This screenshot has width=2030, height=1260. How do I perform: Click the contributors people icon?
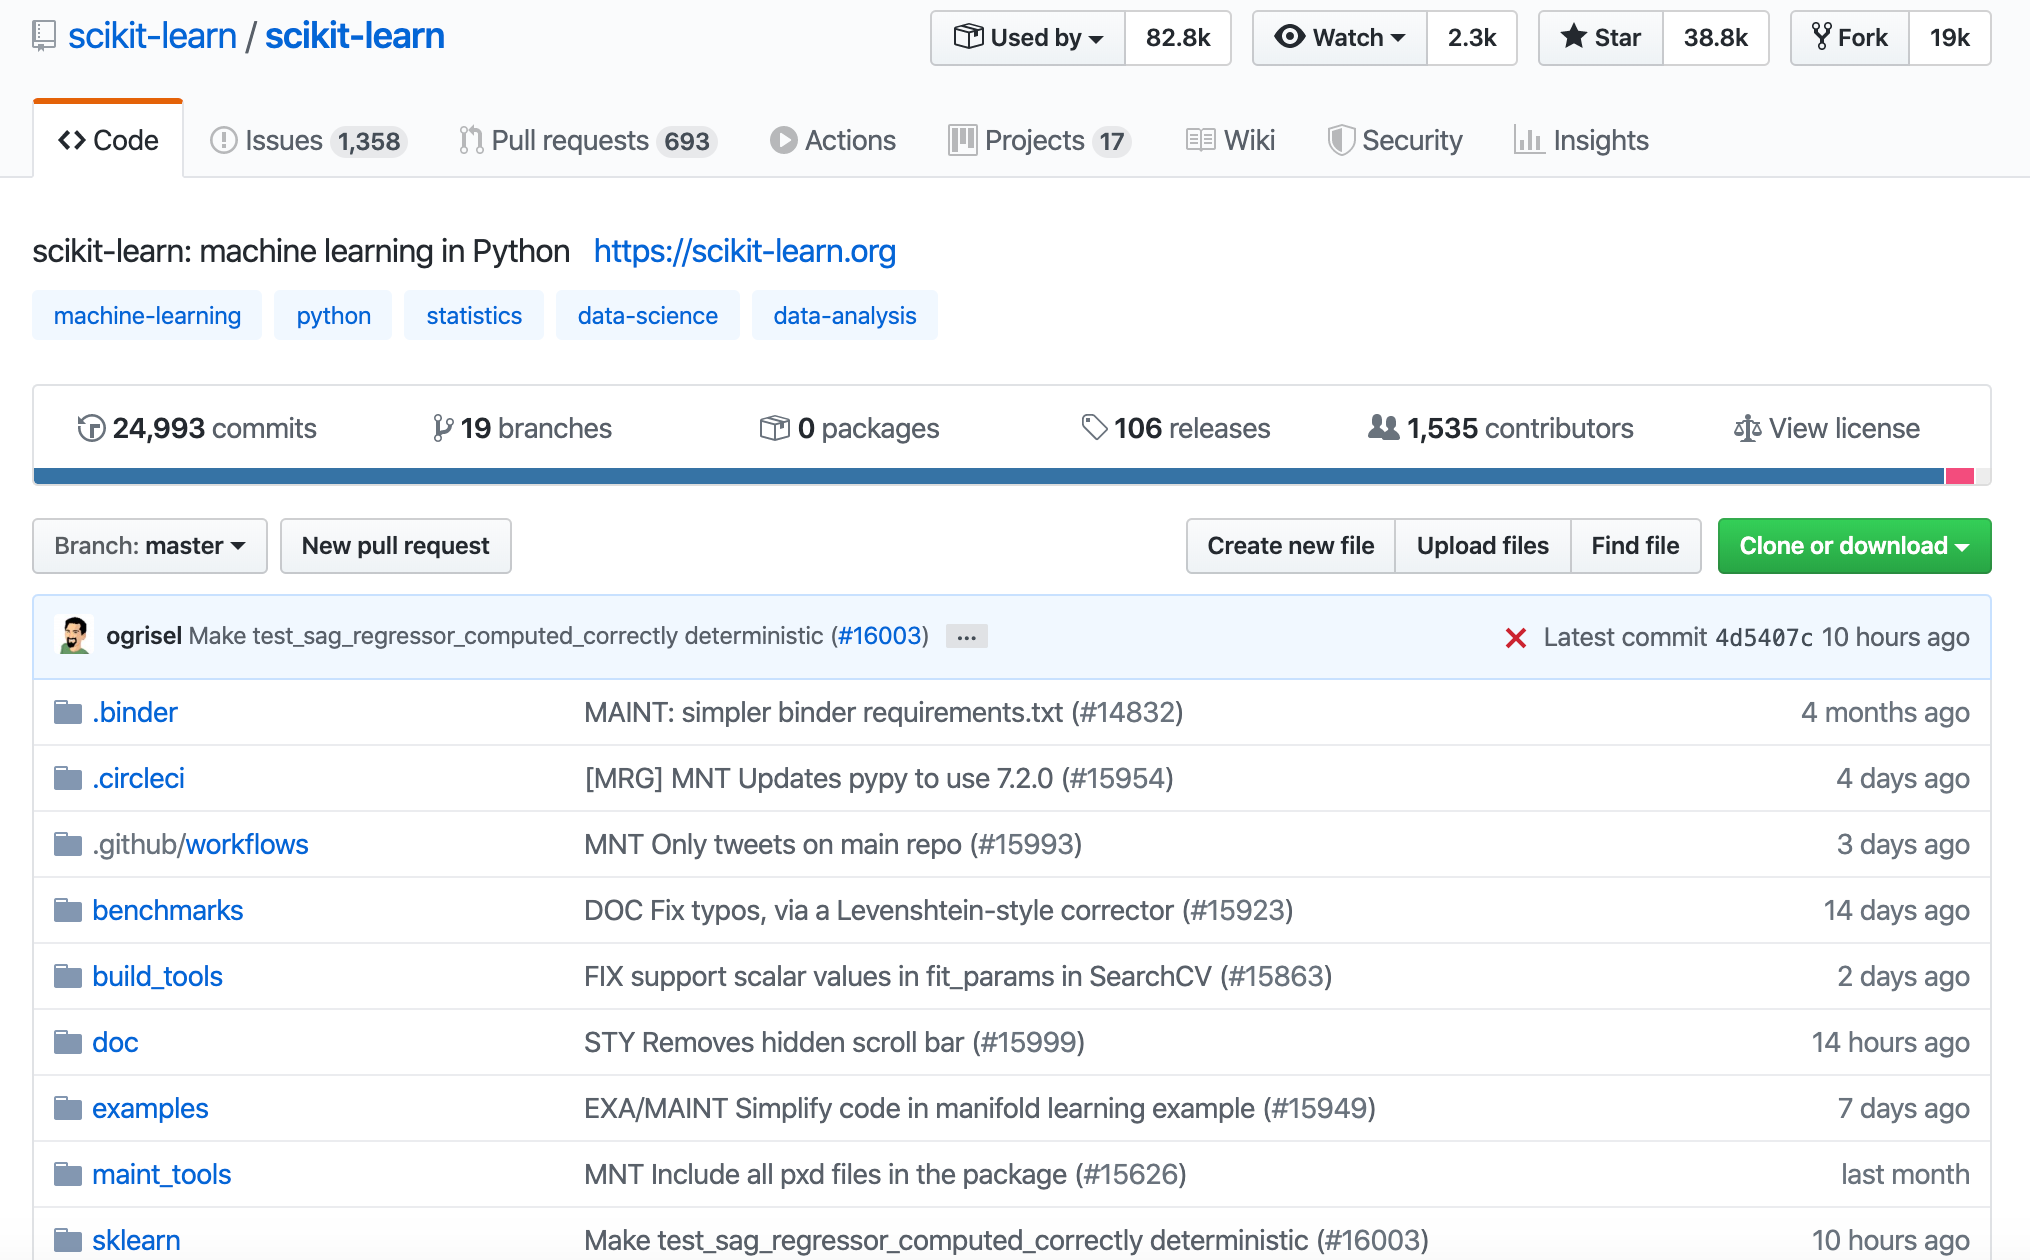1384,428
